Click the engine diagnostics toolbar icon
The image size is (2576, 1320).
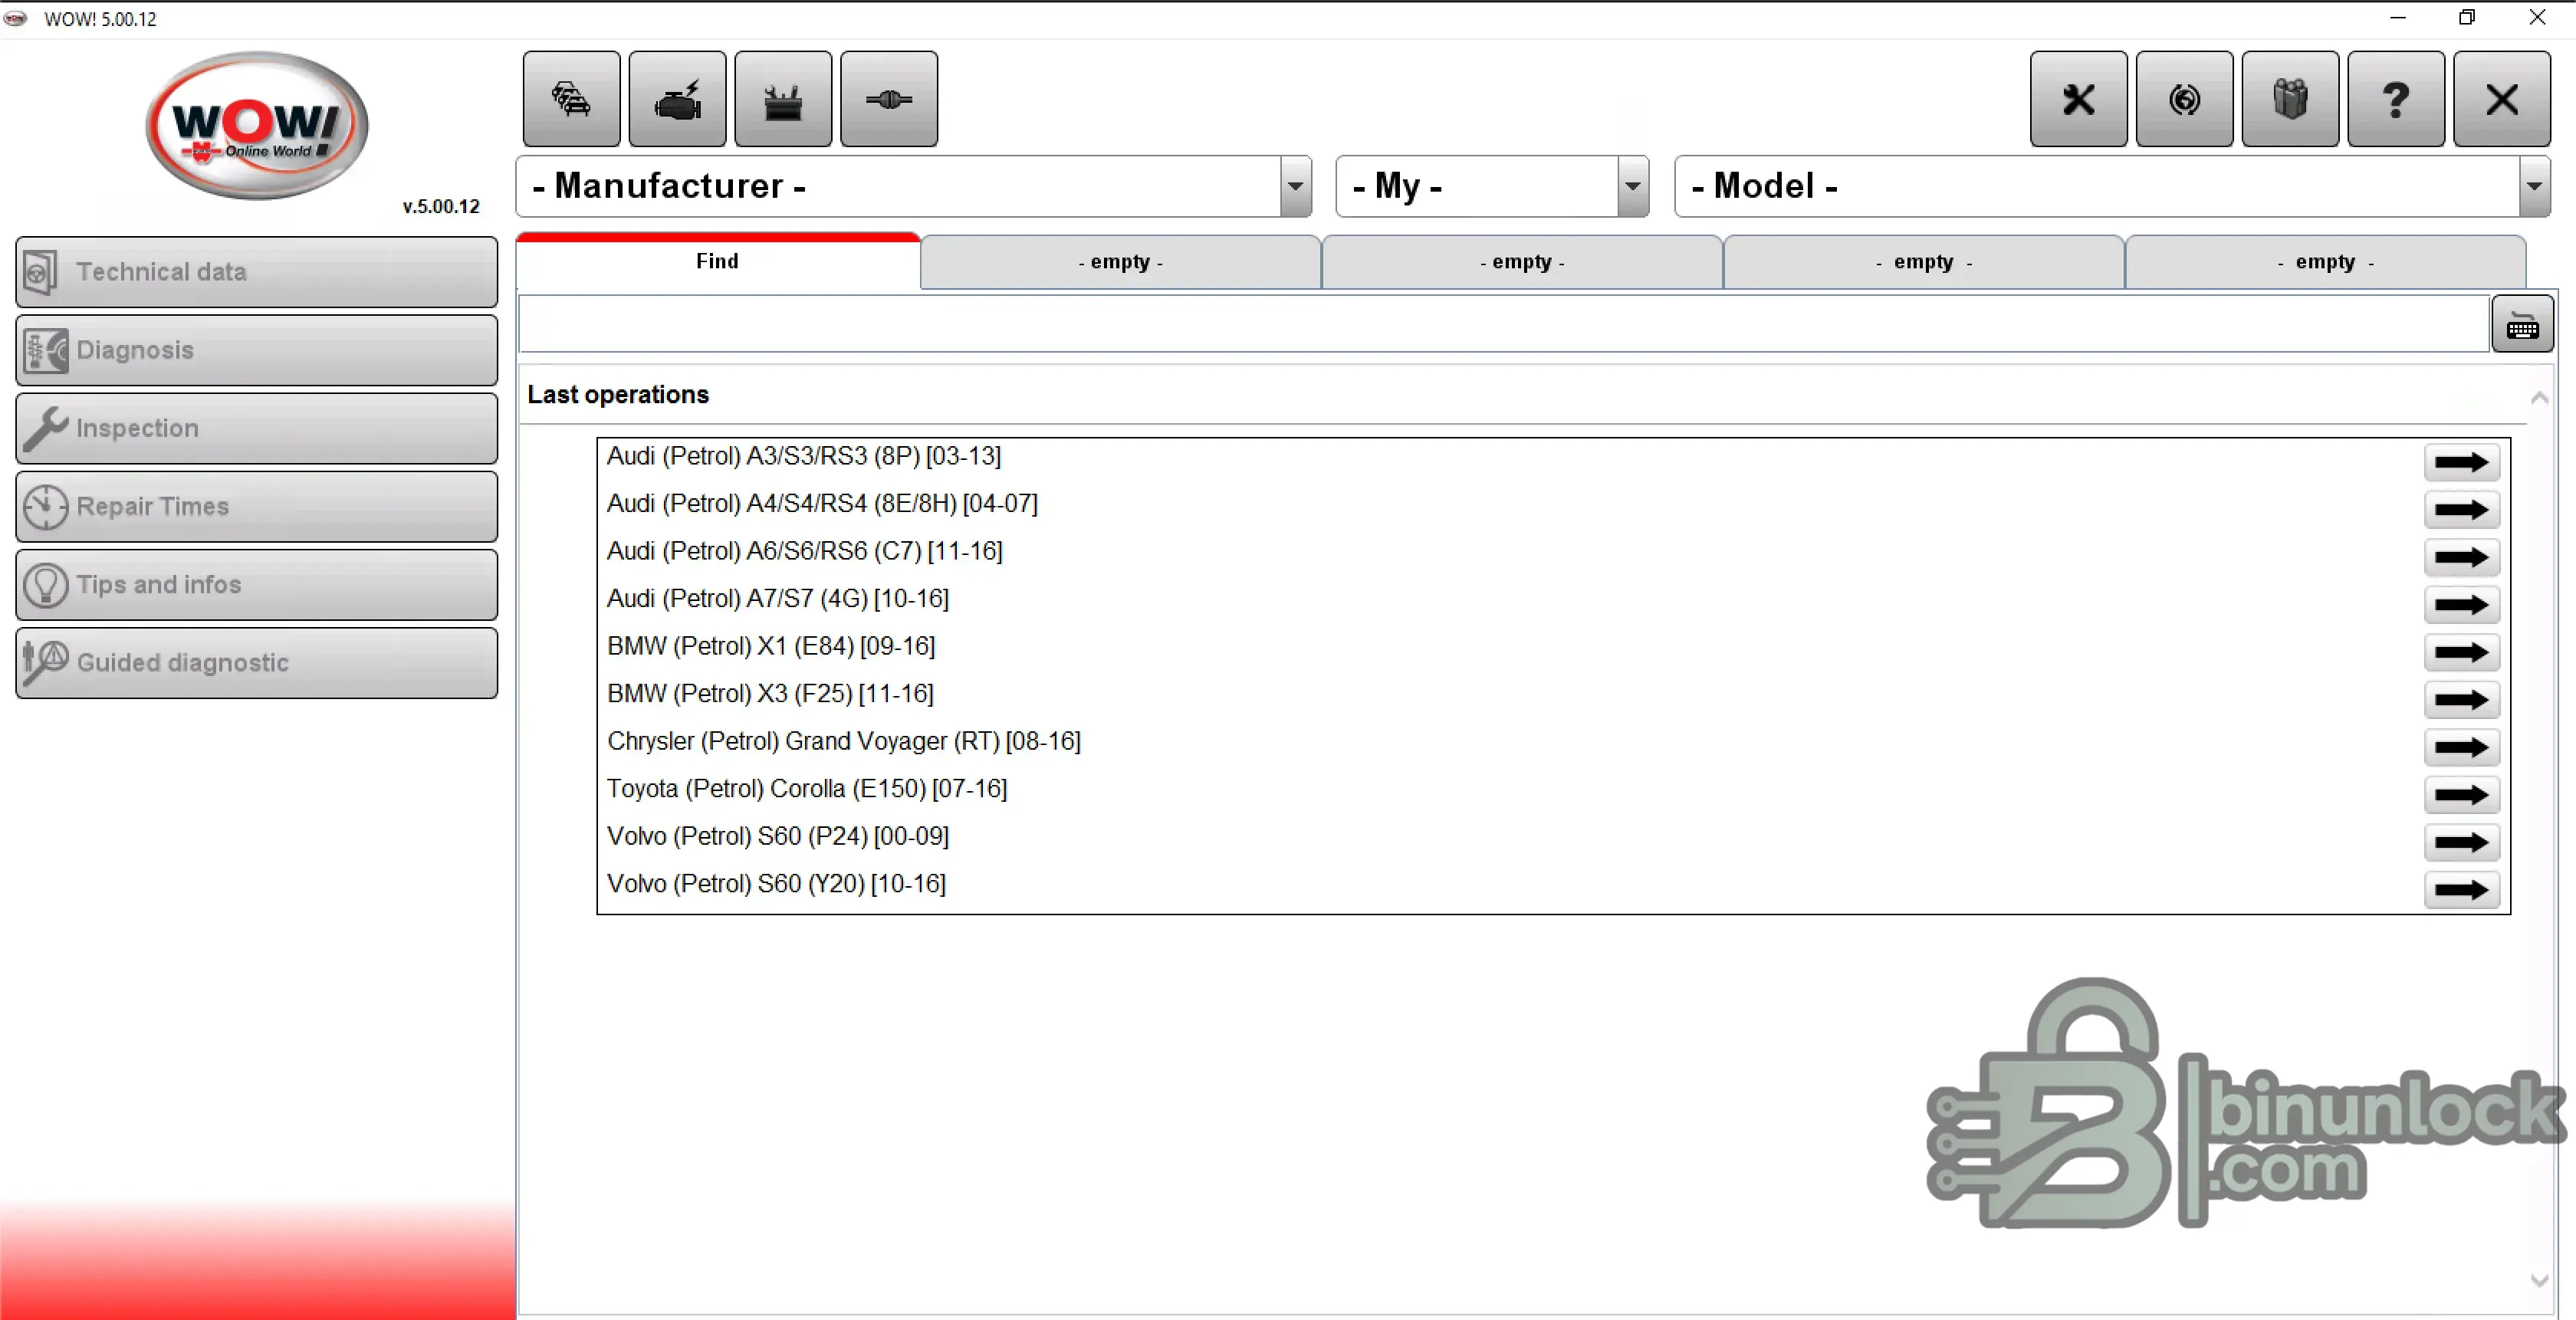click(677, 99)
